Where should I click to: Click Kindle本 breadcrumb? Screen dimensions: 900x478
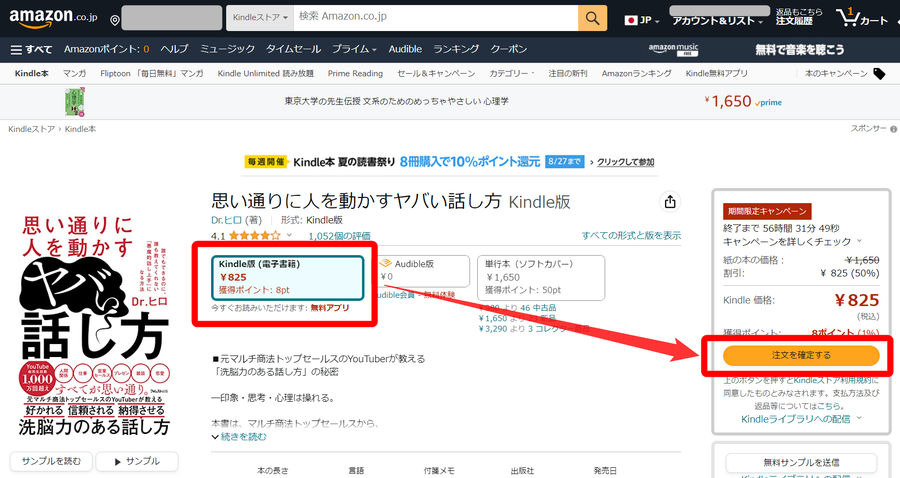(x=80, y=129)
